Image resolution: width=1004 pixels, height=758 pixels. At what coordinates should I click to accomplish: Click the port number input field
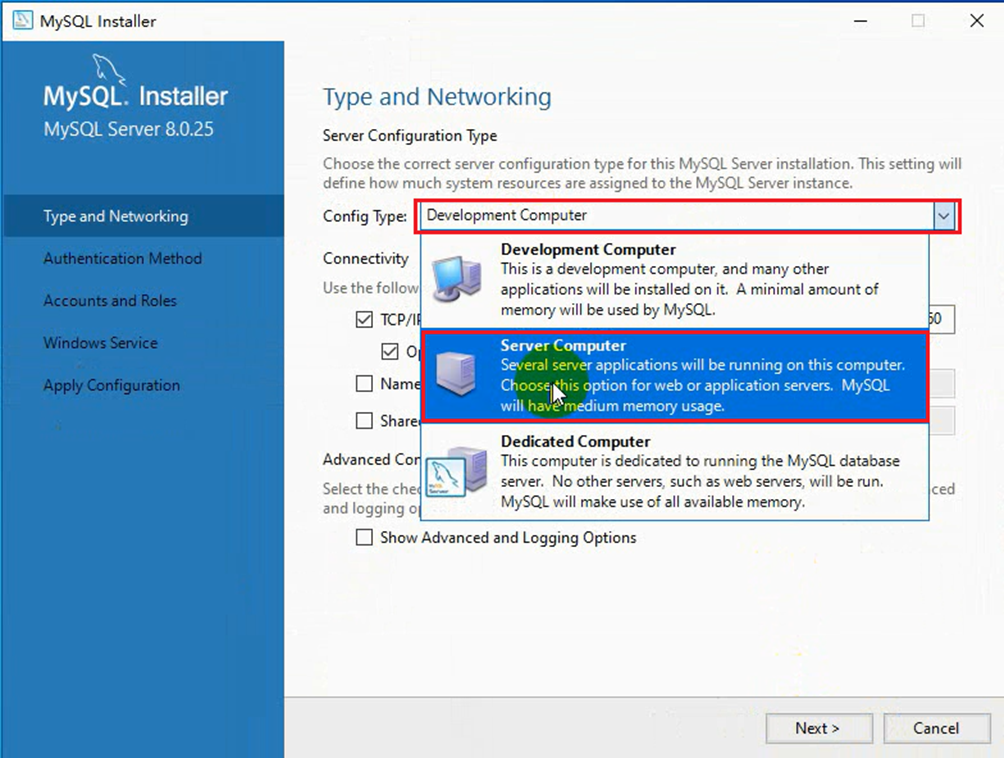pos(941,319)
